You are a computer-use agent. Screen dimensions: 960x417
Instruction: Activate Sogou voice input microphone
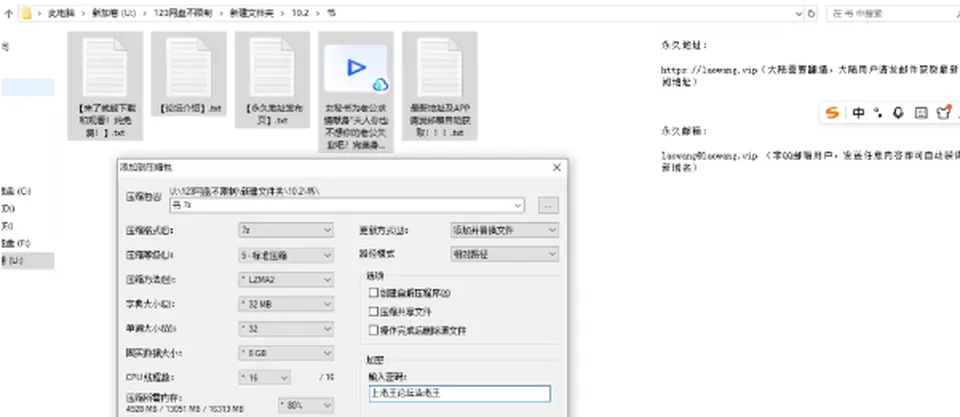point(898,113)
